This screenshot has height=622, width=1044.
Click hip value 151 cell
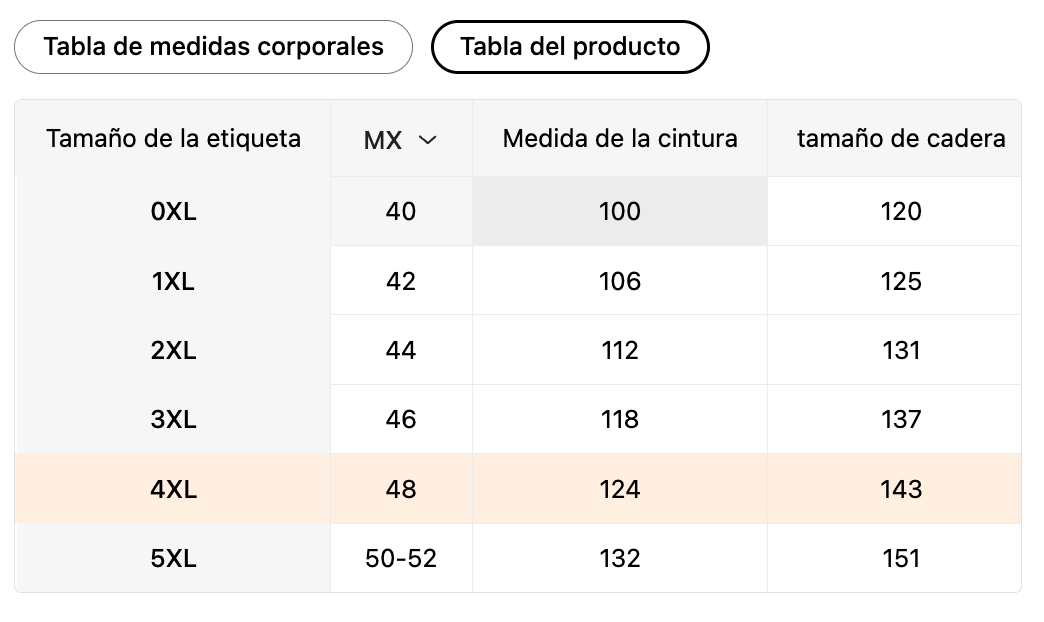pos(901,559)
